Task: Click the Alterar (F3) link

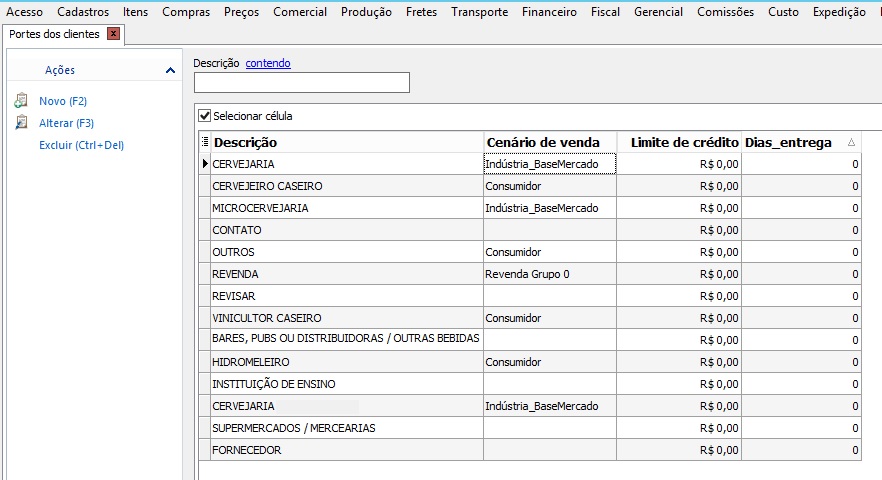Action: point(66,123)
